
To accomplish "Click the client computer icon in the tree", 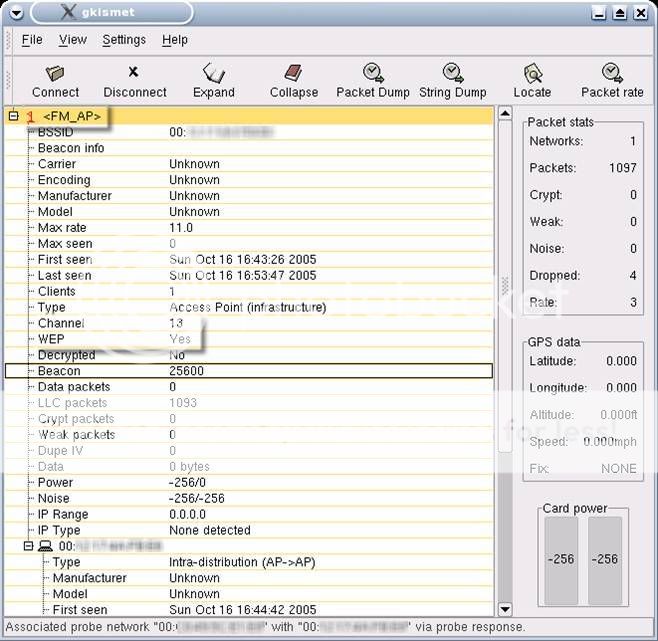I will pyautogui.click(x=45, y=546).
